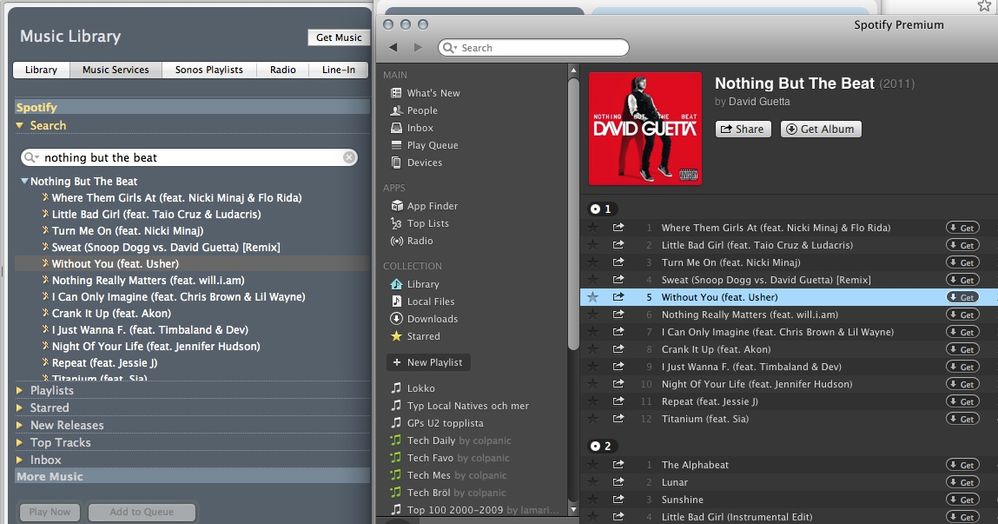Click Get Album button

821,129
